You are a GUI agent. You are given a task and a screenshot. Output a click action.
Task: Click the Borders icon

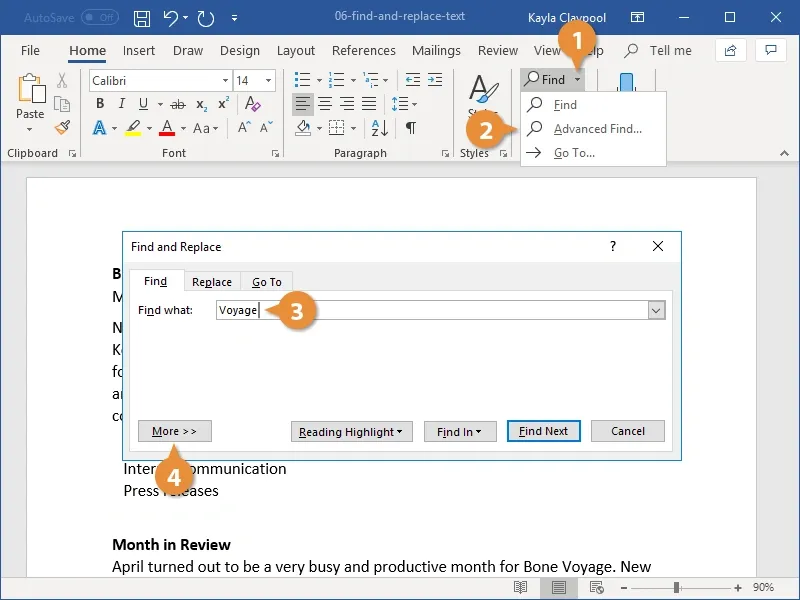336,128
